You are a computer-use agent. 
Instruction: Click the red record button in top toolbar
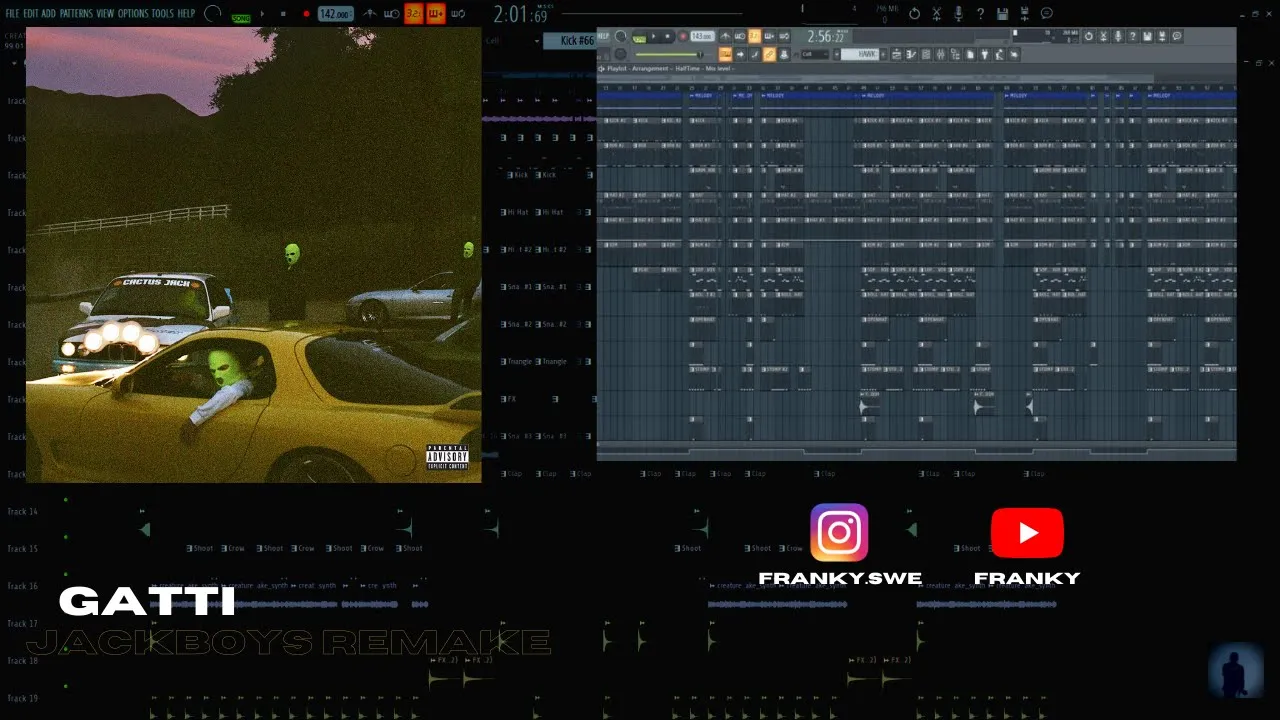pyautogui.click(x=306, y=14)
